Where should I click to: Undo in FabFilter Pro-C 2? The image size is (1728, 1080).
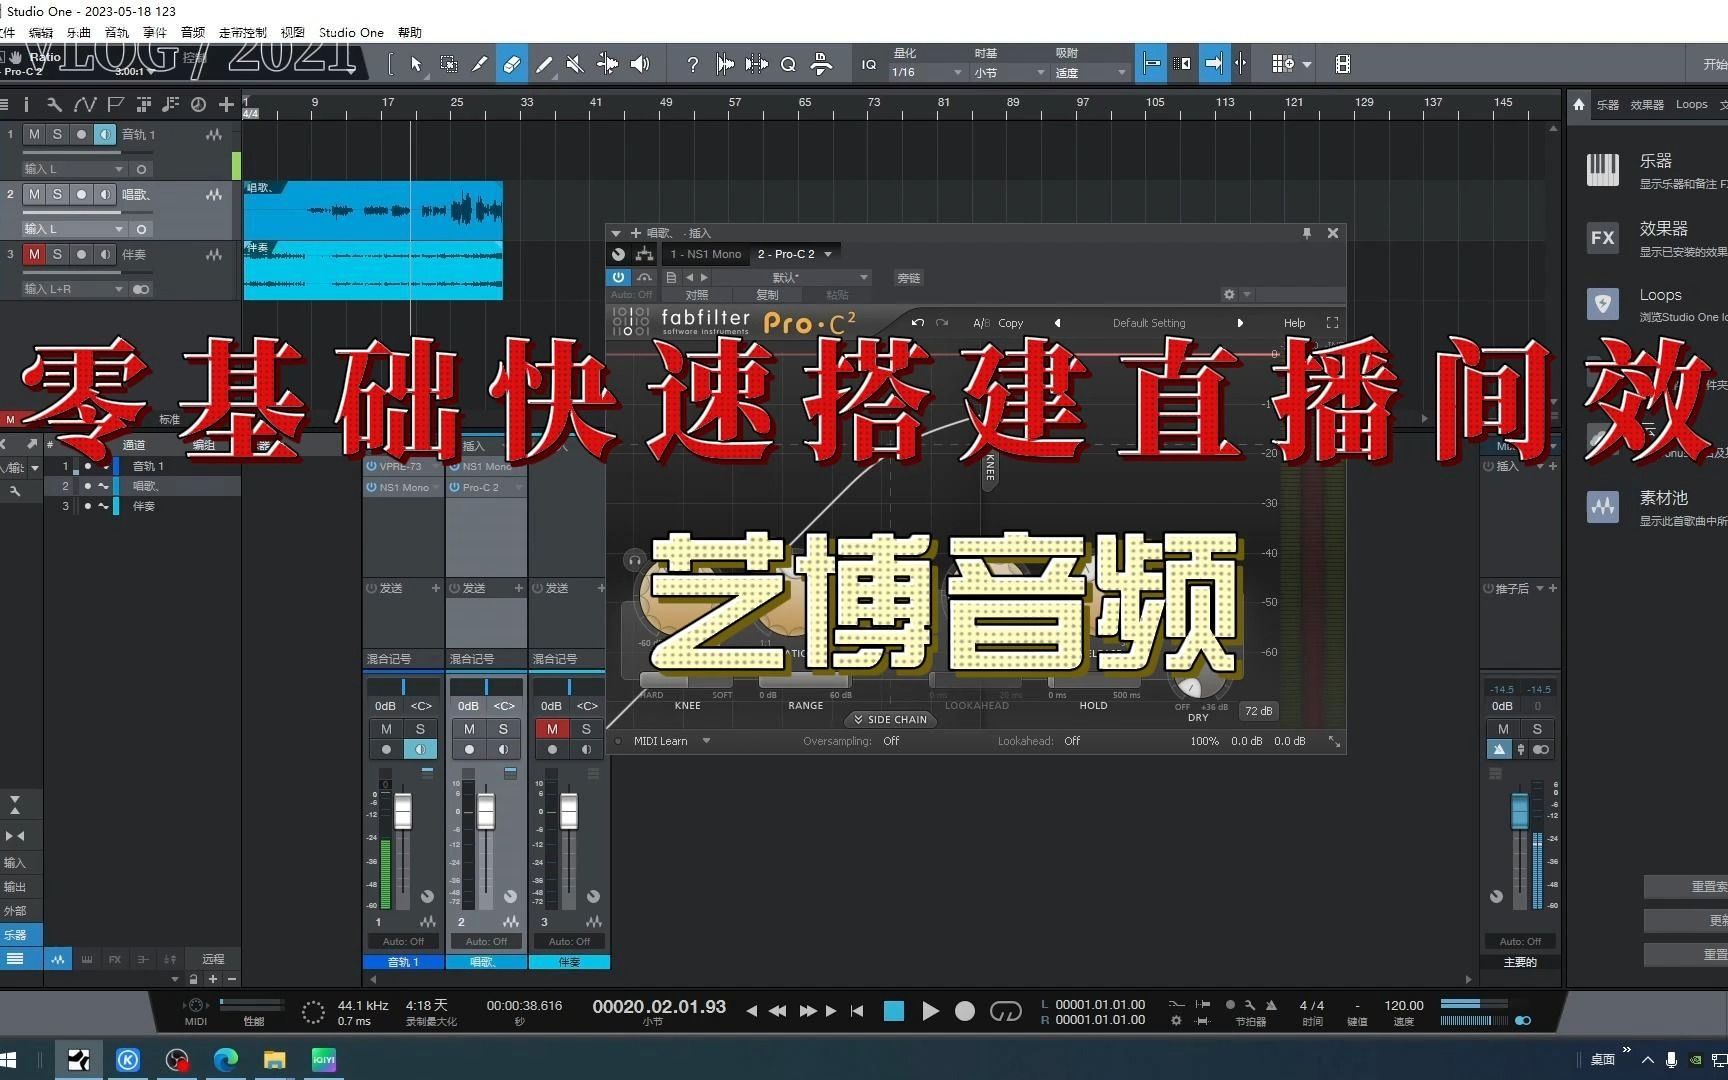click(x=918, y=323)
